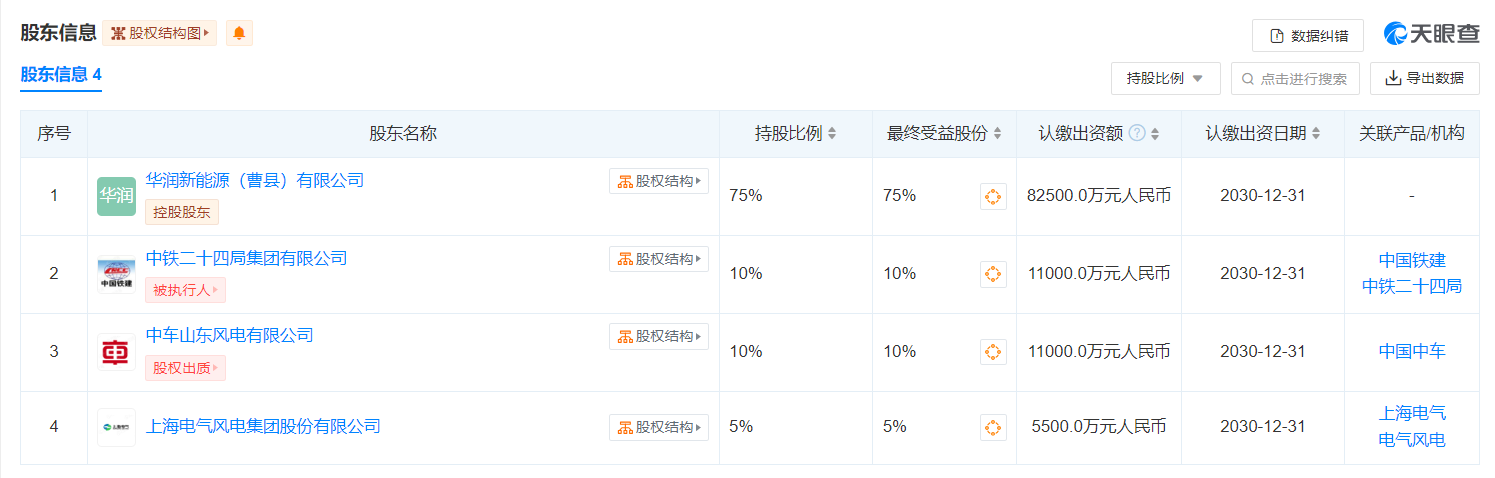Select the 股东信息 4 tab
The image size is (1495, 478).
pyautogui.click(x=61, y=75)
